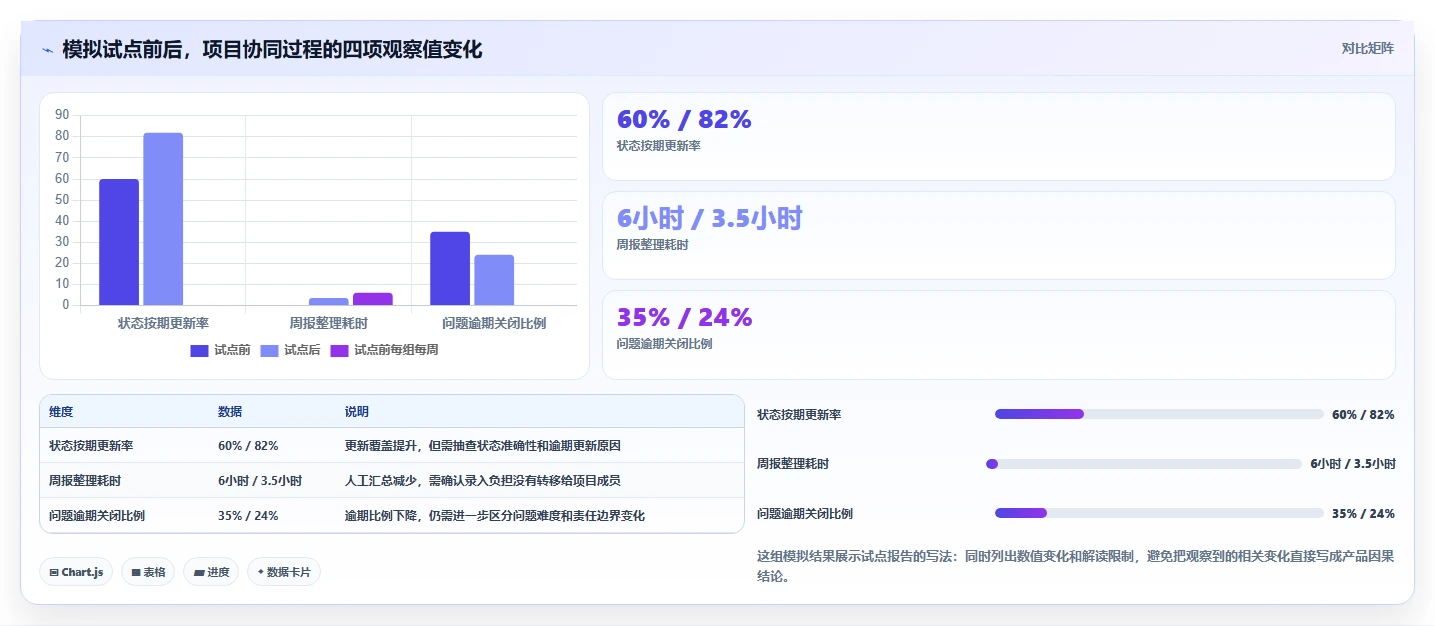Click the 60% / 82% data card

point(998,137)
